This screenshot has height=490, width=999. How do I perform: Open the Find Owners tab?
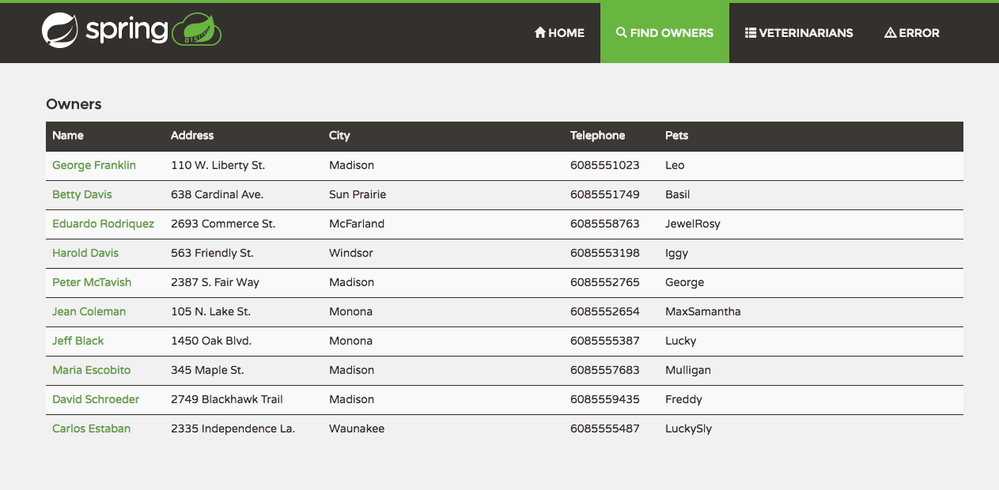pos(665,32)
